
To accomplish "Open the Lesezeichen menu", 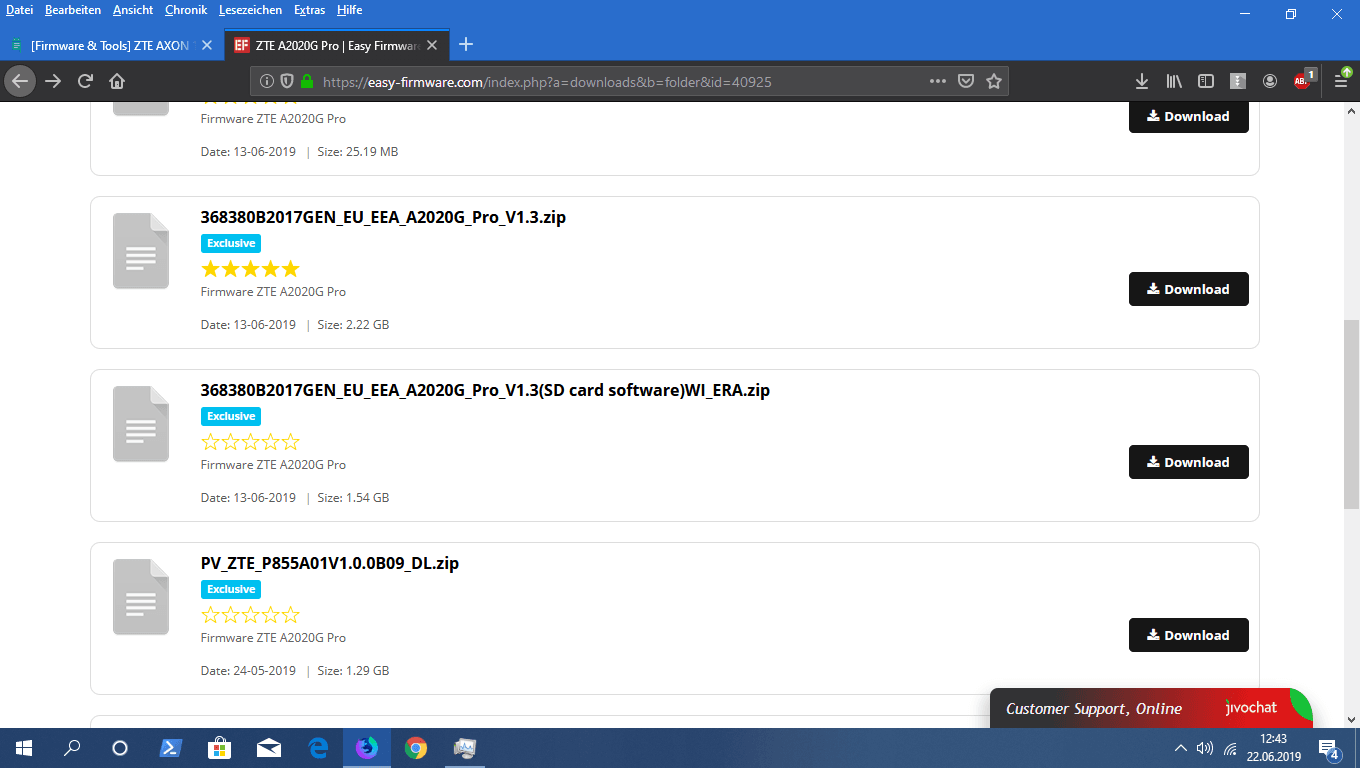I will click(250, 10).
